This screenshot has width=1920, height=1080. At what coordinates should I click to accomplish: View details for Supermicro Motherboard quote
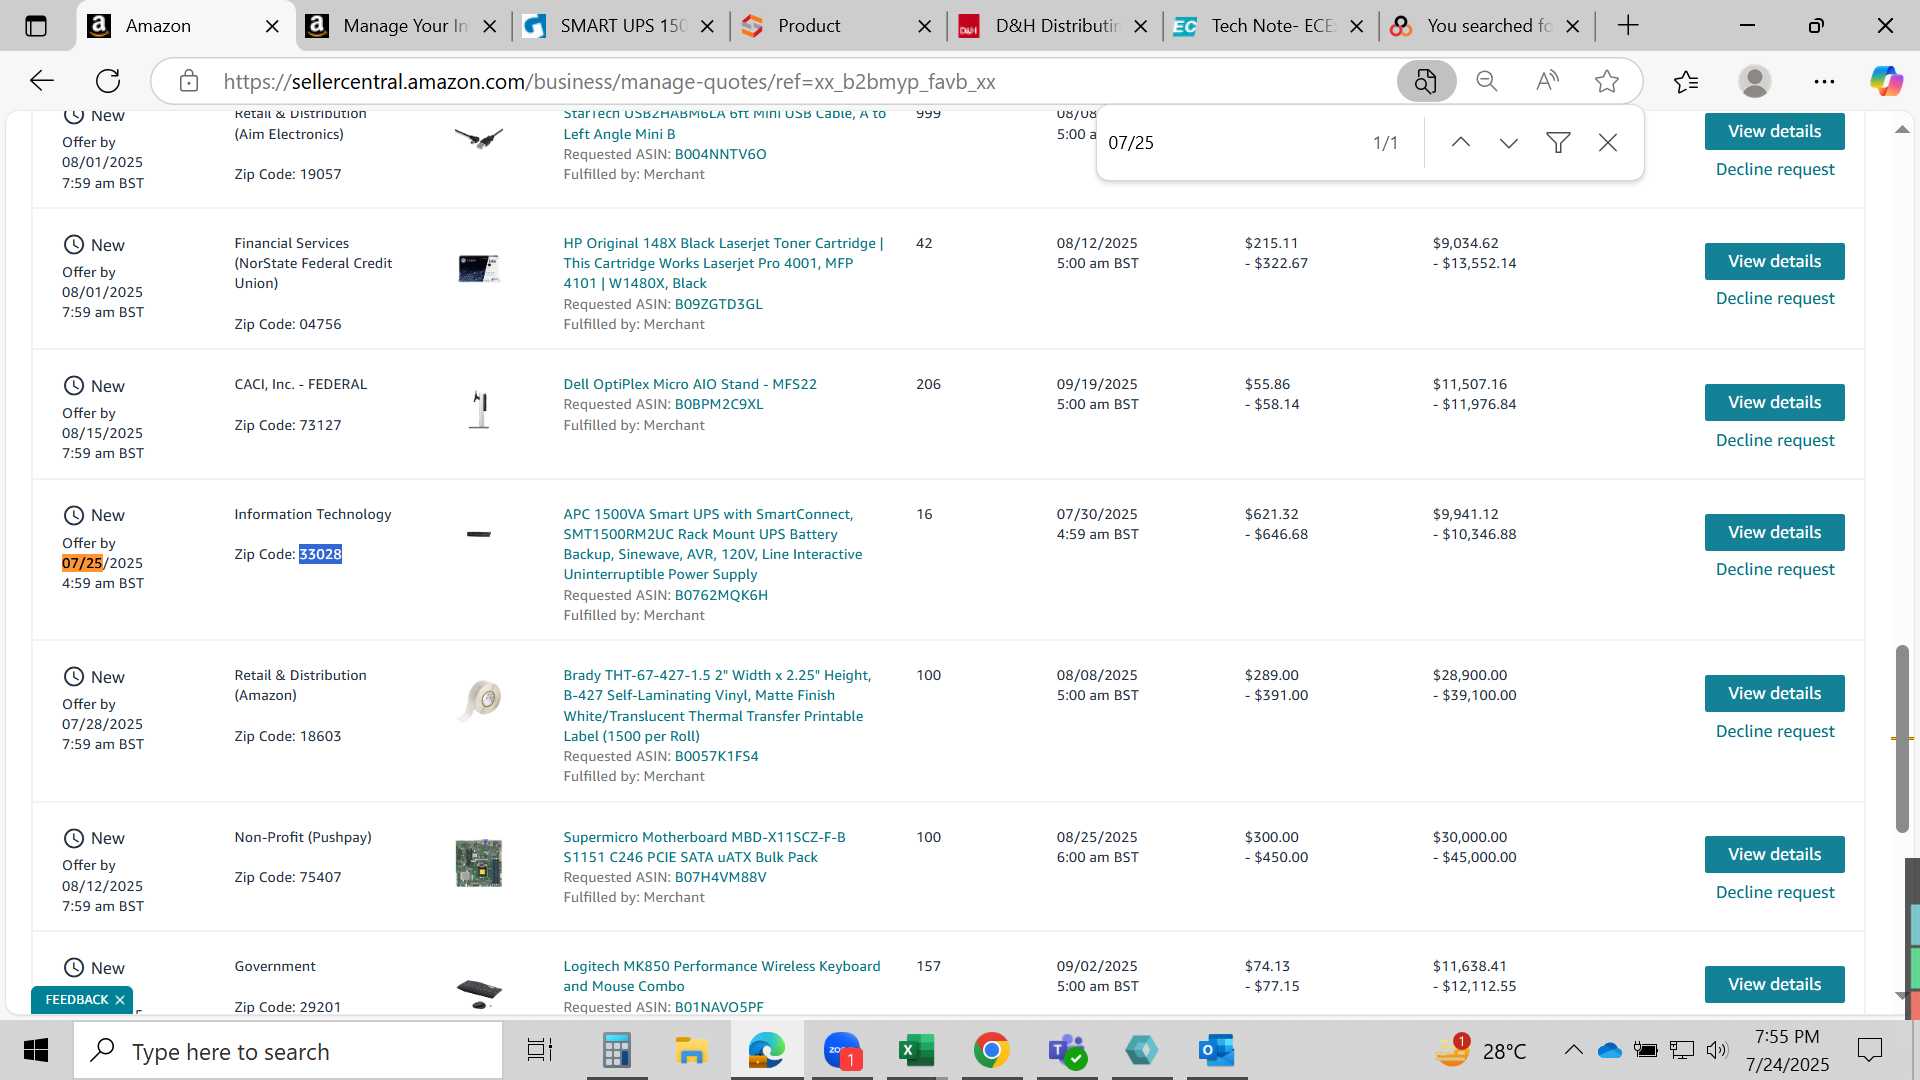[1774, 855]
